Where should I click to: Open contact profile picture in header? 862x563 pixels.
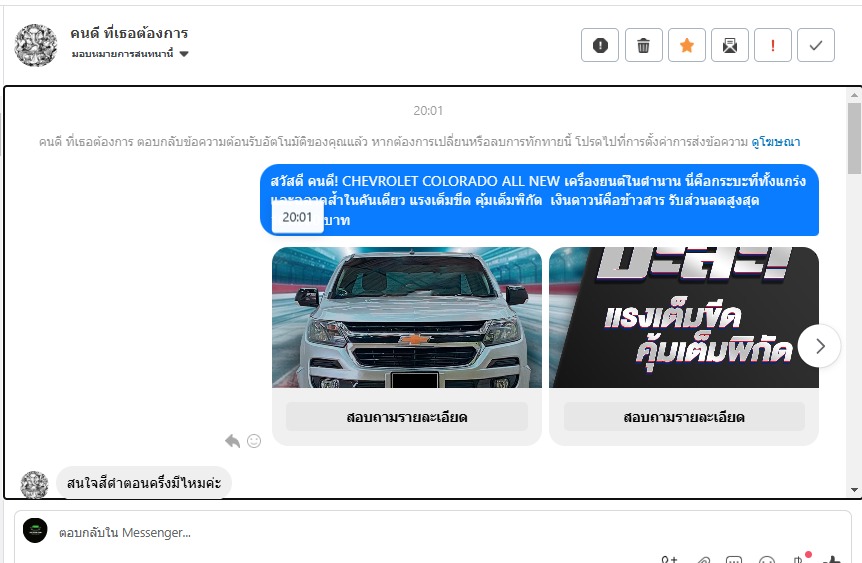click(x=35, y=45)
